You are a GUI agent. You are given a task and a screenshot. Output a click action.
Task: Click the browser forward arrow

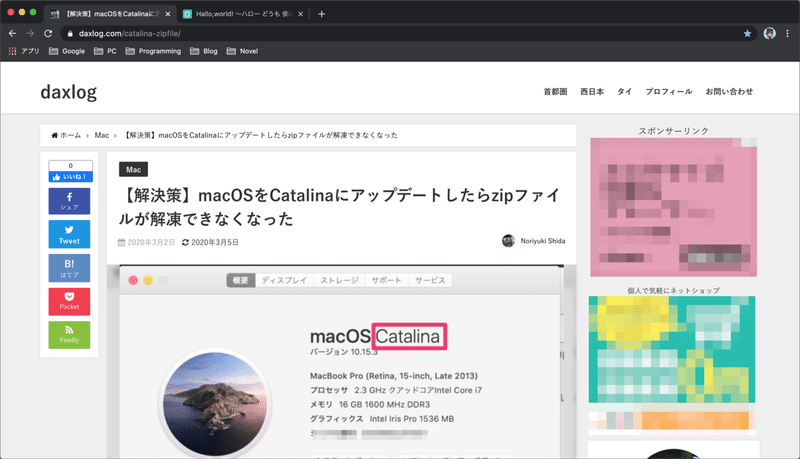[x=30, y=33]
